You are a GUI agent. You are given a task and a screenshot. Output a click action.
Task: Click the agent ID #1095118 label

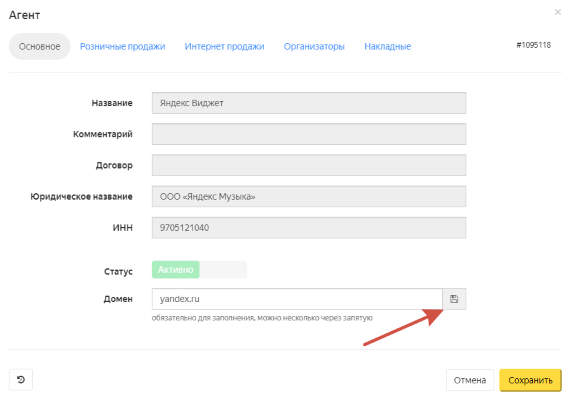[533, 45]
